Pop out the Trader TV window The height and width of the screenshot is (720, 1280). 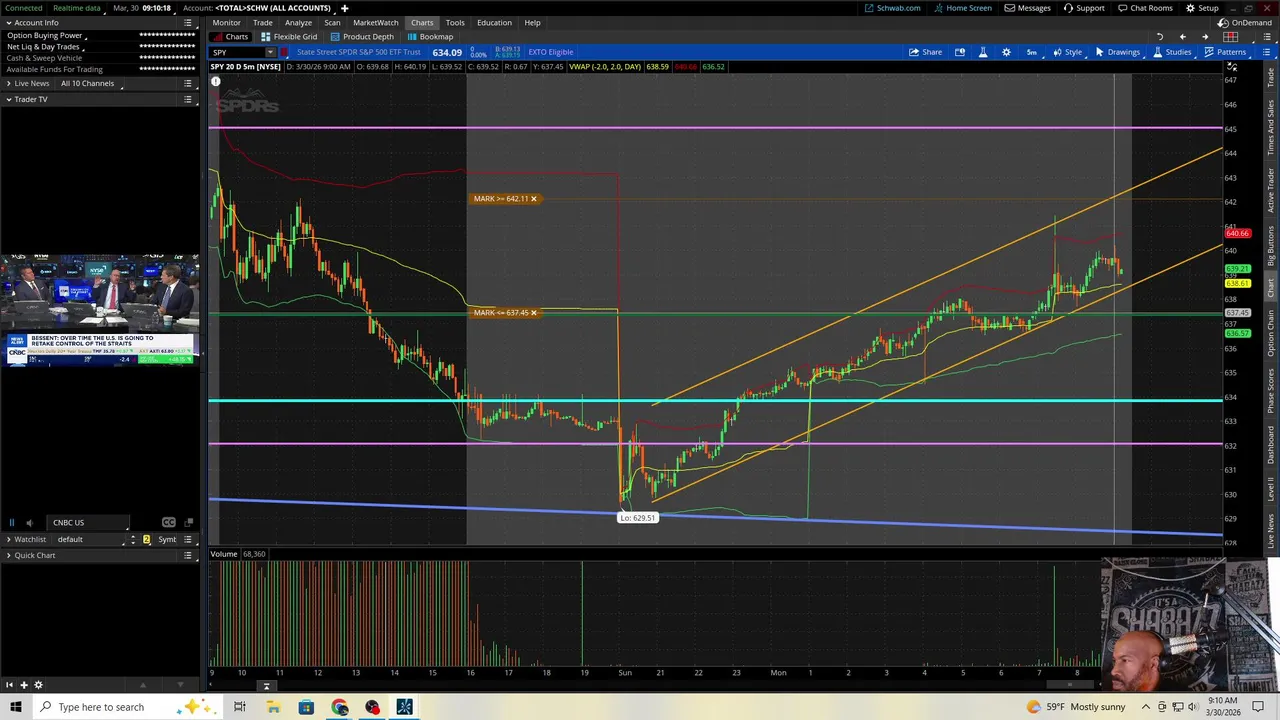point(188,522)
